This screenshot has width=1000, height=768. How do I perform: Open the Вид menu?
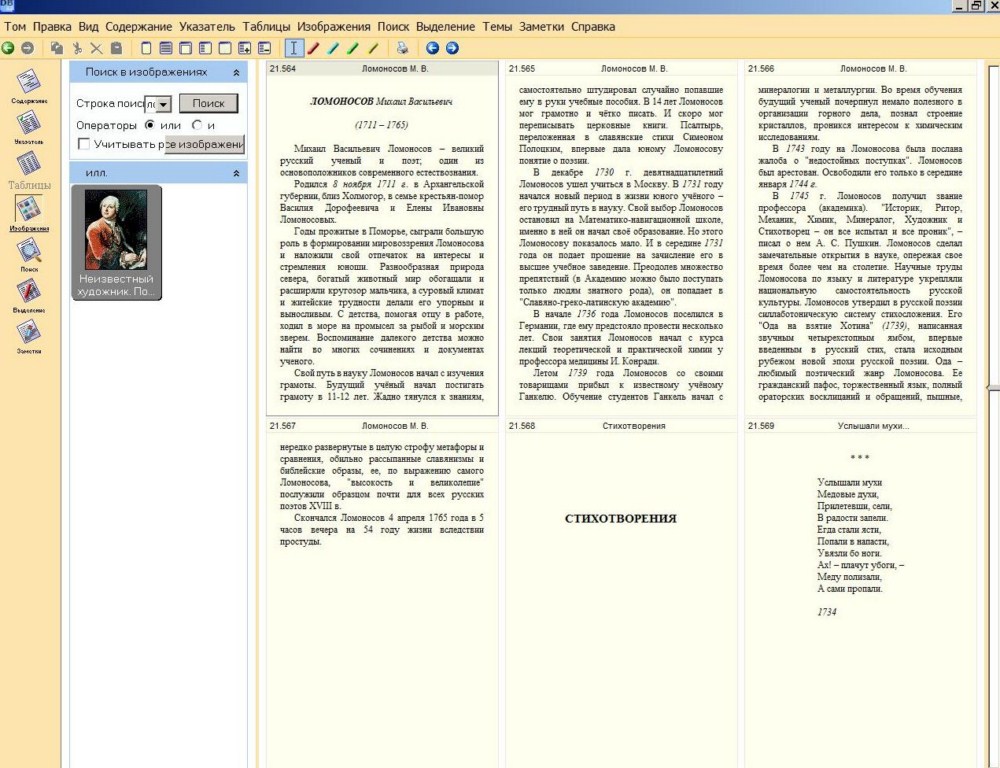pos(88,27)
